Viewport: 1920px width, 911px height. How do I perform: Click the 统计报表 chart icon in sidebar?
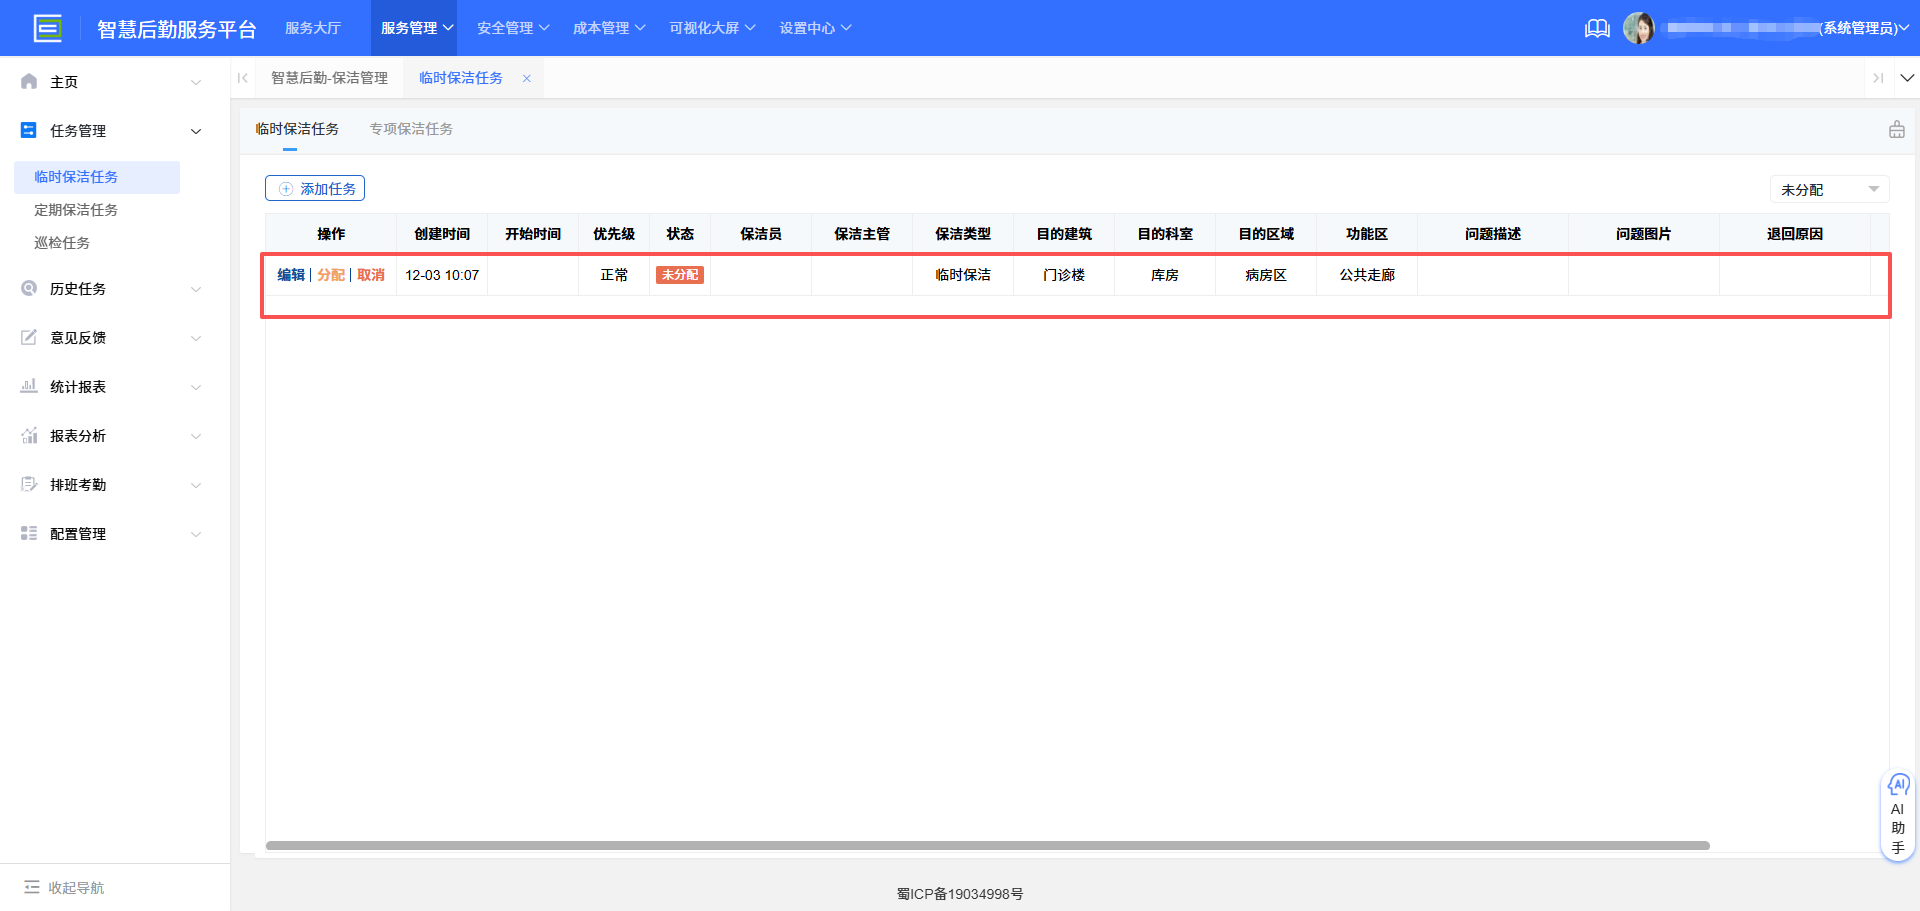28,386
